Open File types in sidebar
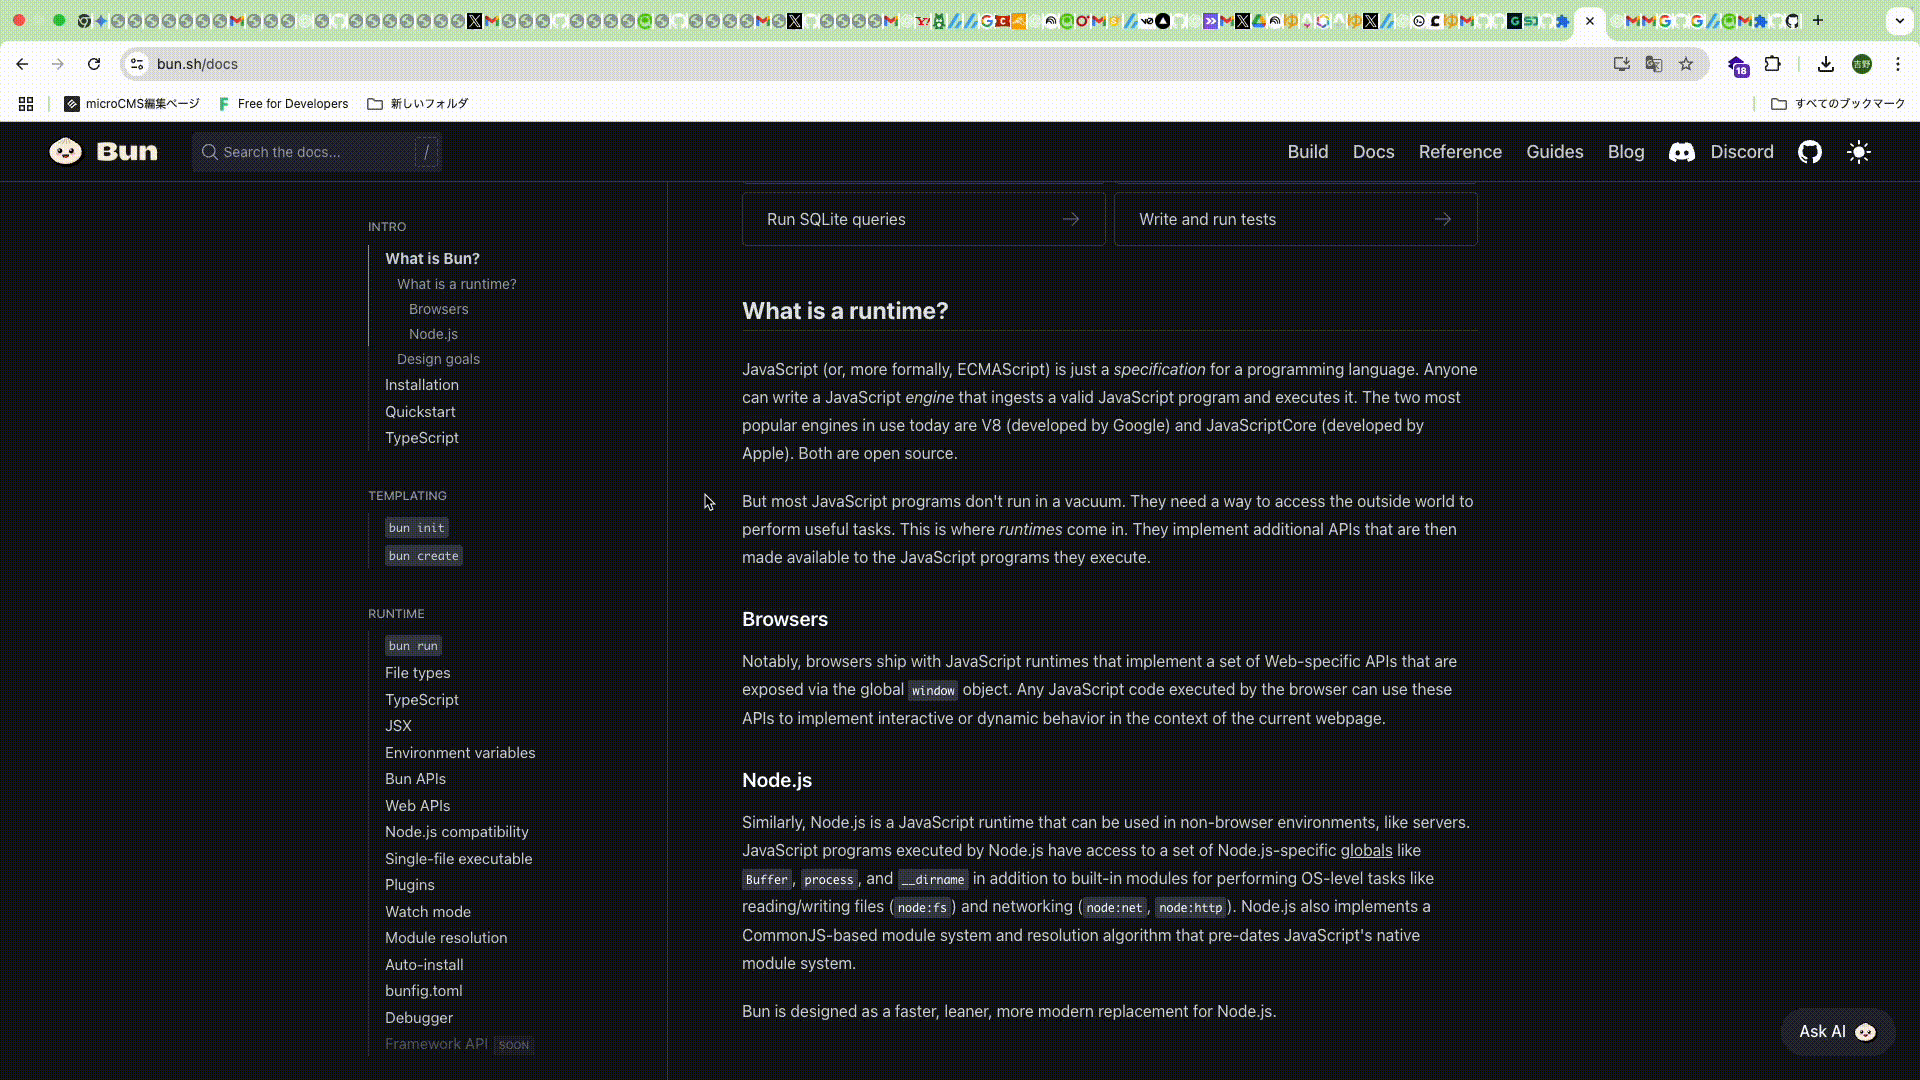Screen dimensions: 1920x1080 [x=417, y=673]
